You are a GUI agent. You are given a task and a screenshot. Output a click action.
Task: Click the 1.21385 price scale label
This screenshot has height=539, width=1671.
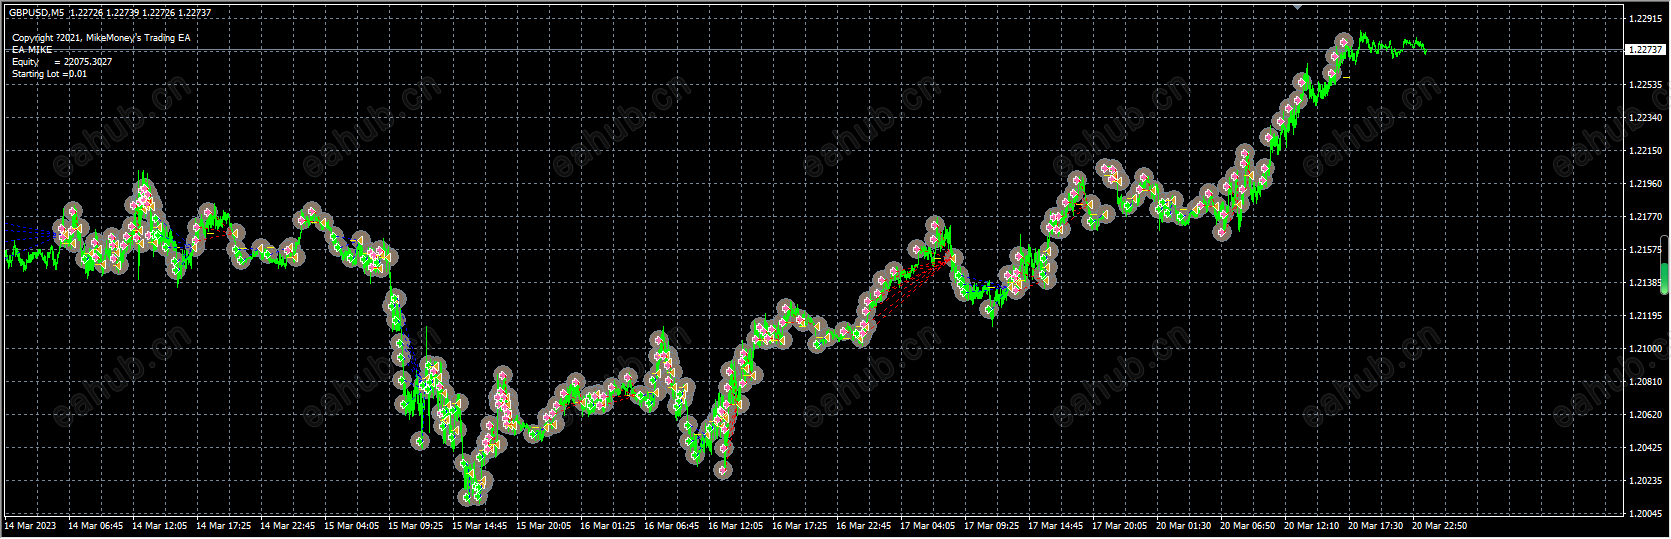point(1645,283)
